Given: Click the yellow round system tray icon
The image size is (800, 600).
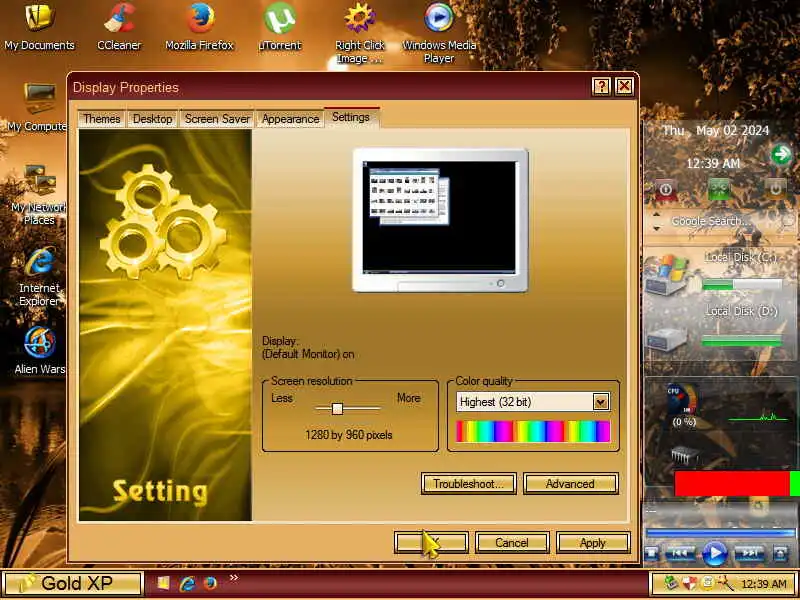Looking at the screenshot, I should tap(707, 583).
